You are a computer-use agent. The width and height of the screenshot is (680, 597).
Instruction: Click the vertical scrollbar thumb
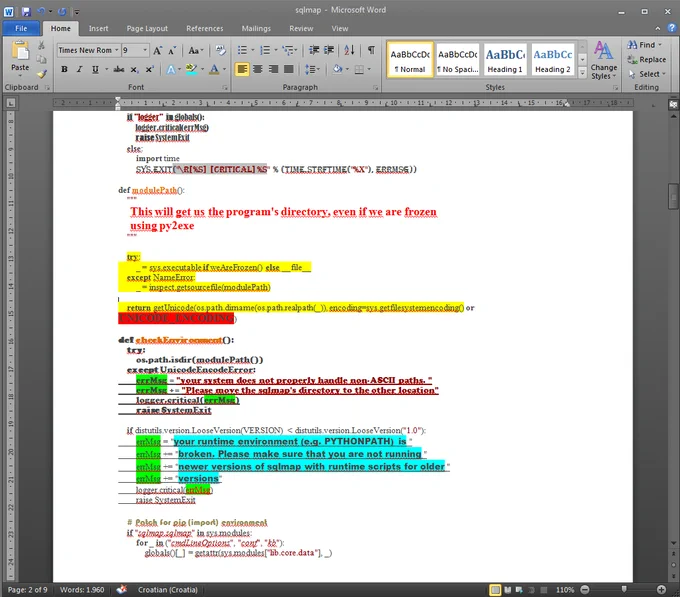673,196
